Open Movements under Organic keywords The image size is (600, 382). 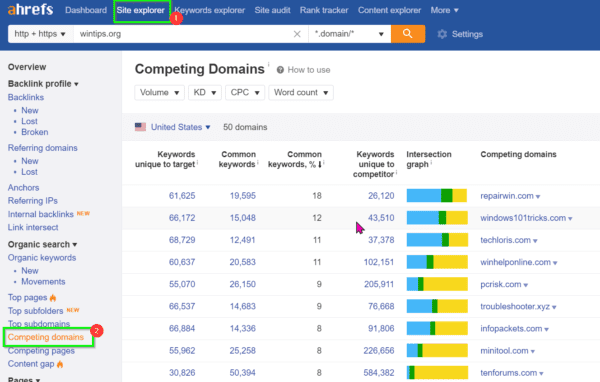pos(43,282)
